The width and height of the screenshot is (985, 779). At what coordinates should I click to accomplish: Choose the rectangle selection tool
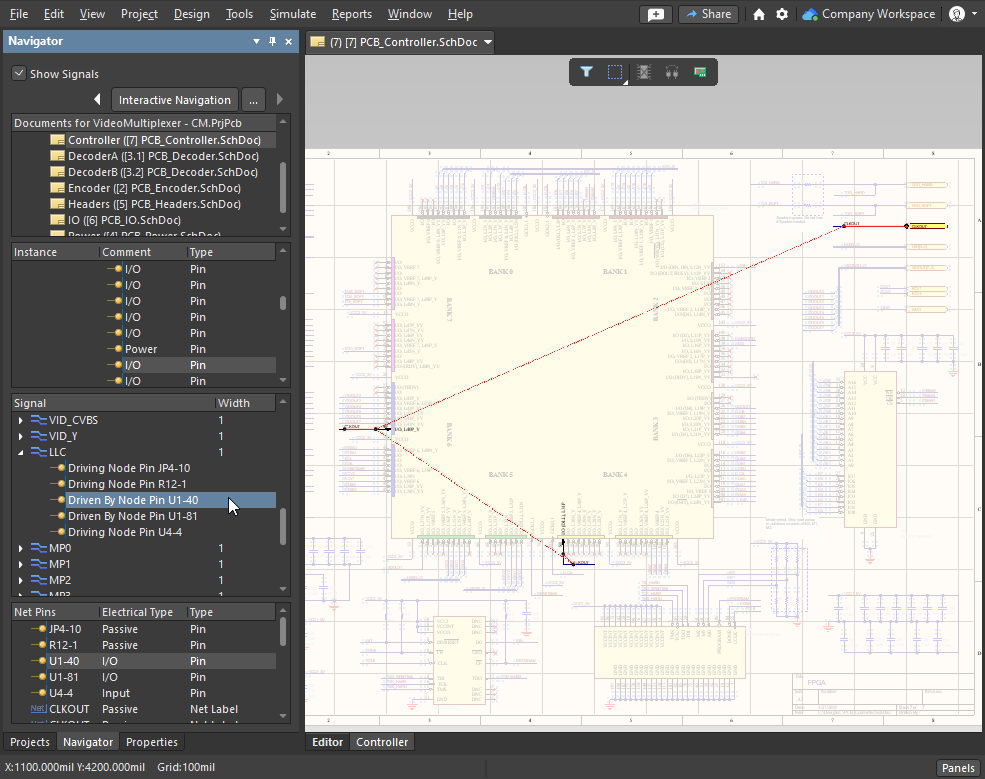click(x=615, y=72)
